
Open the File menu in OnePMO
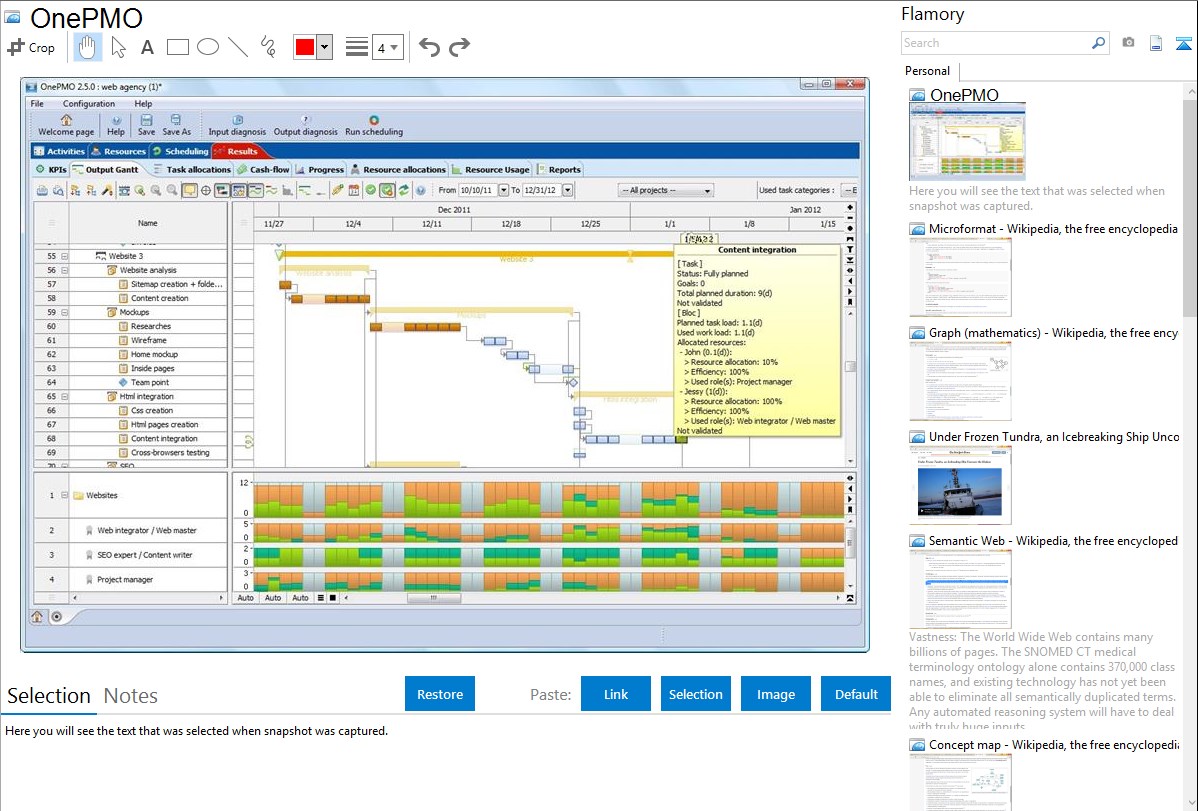(x=37, y=104)
